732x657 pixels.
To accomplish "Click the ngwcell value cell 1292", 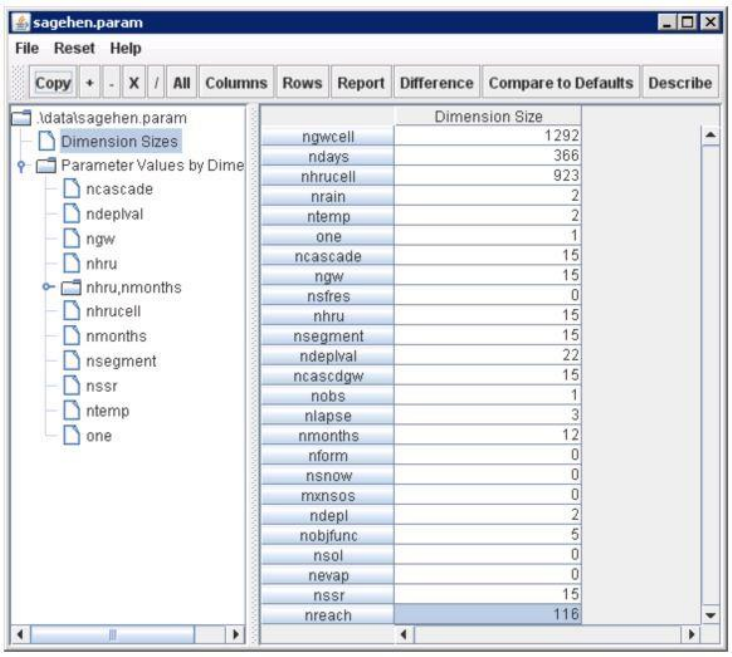I will coord(487,135).
